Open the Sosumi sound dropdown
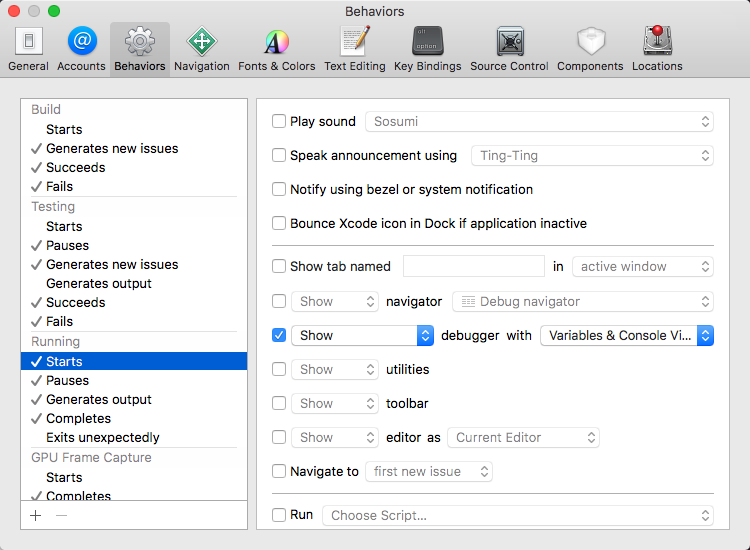The height and width of the screenshot is (550, 750). [539, 121]
